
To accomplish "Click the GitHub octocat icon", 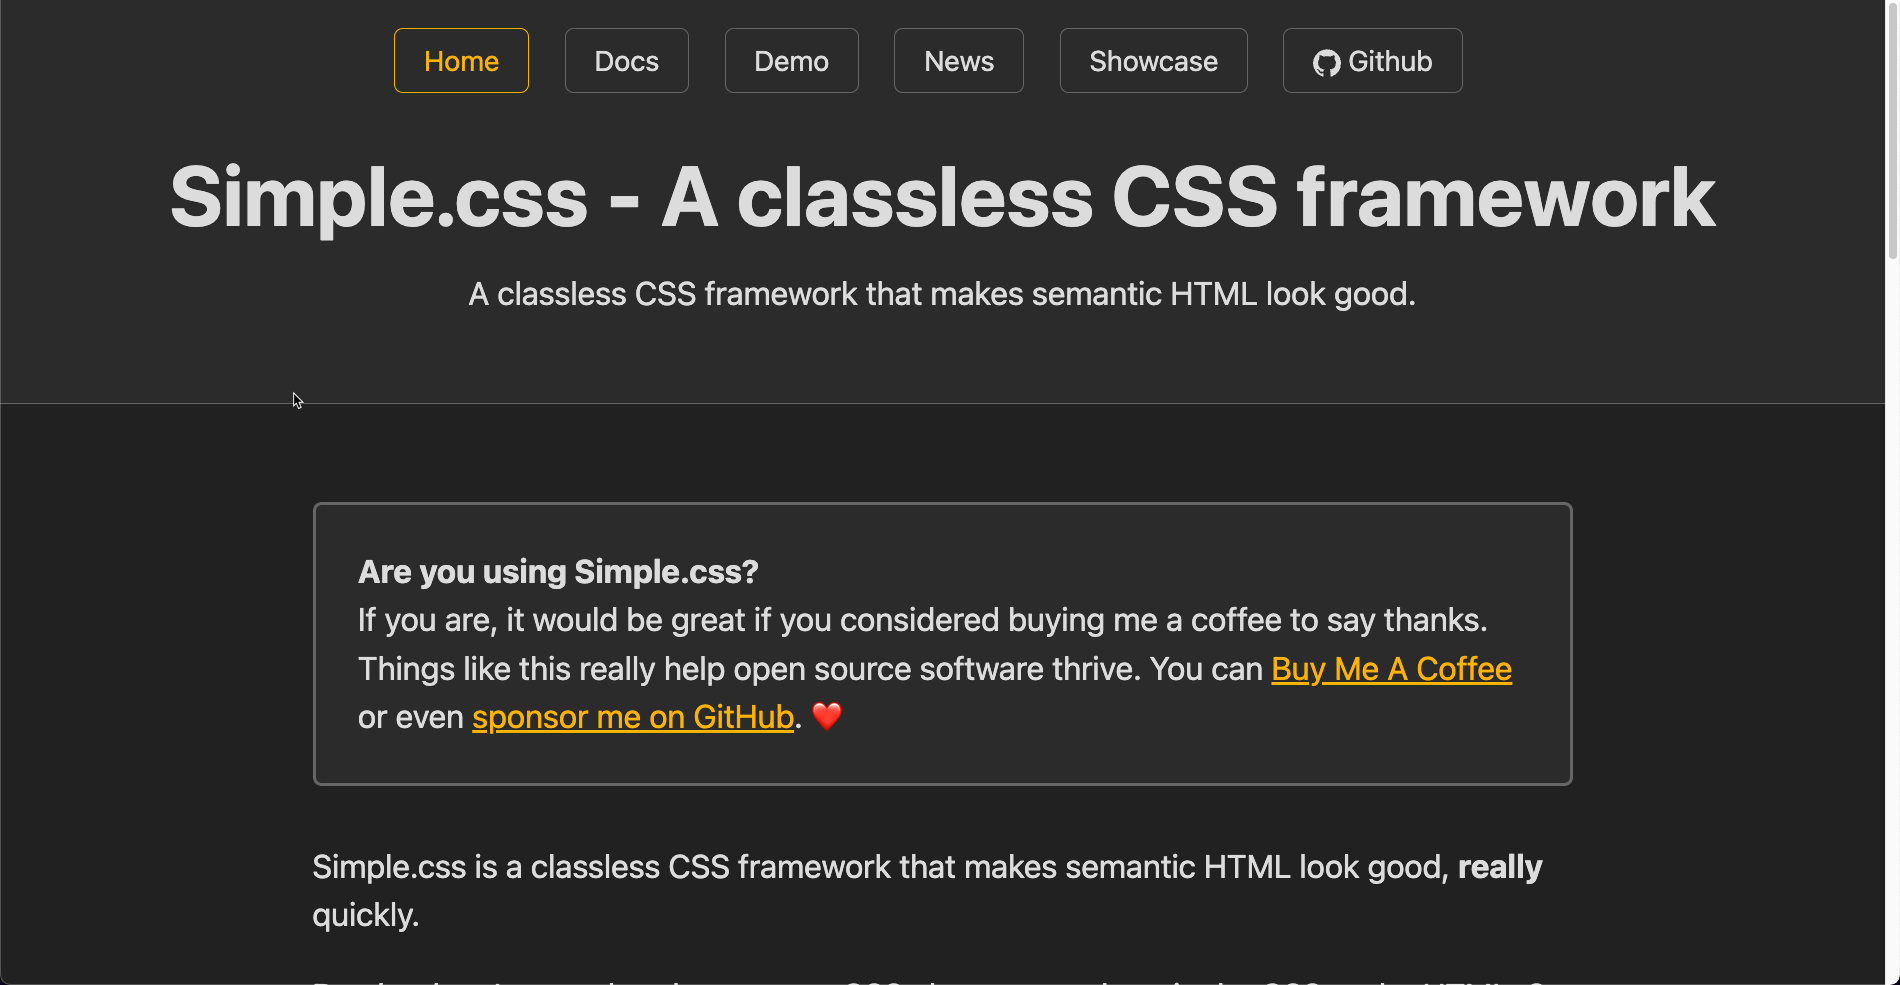I will pos(1327,64).
